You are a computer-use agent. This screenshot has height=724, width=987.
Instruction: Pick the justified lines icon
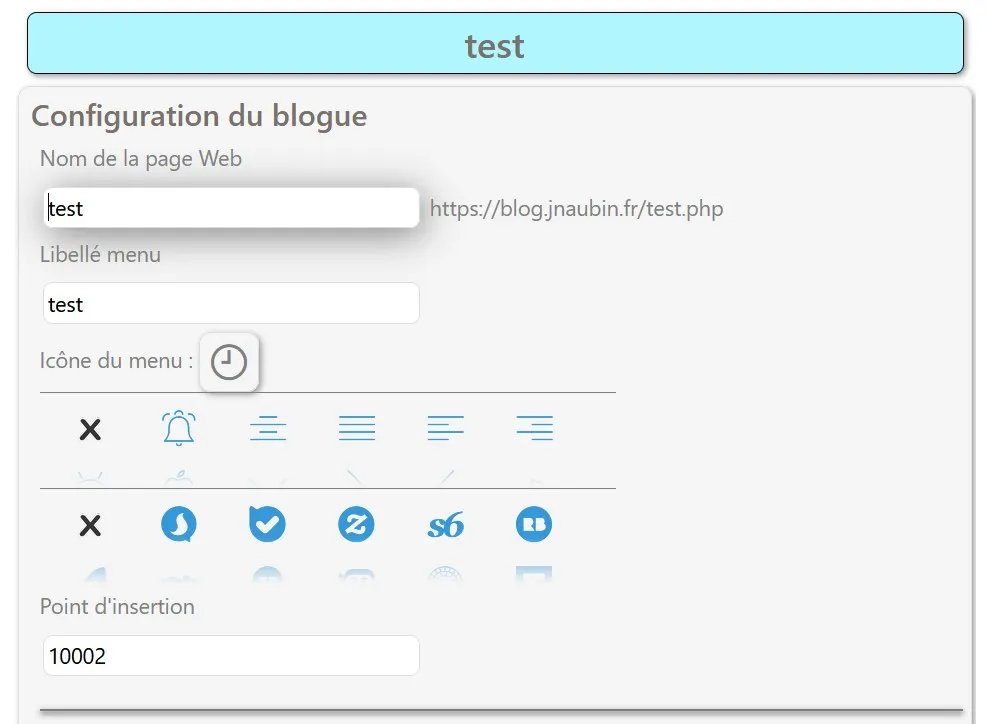coord(357,428)
